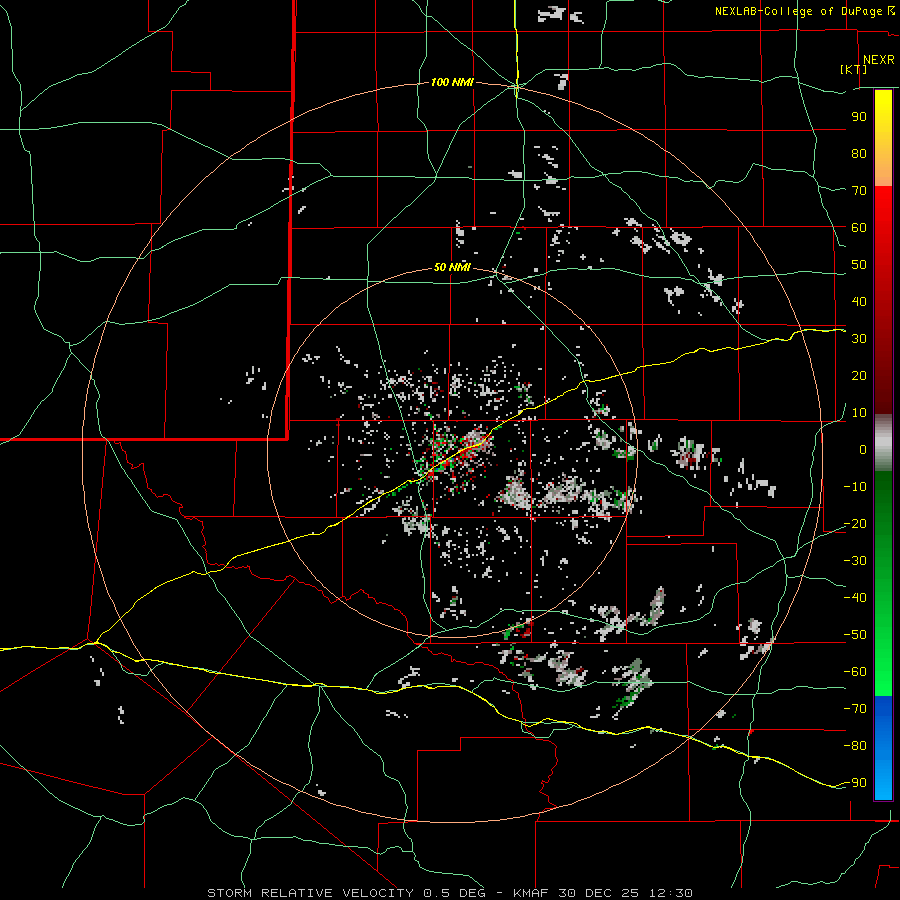Click the -30 value on the velocity scale
Viewport: 900px width, 900px height.
[855, 561]
